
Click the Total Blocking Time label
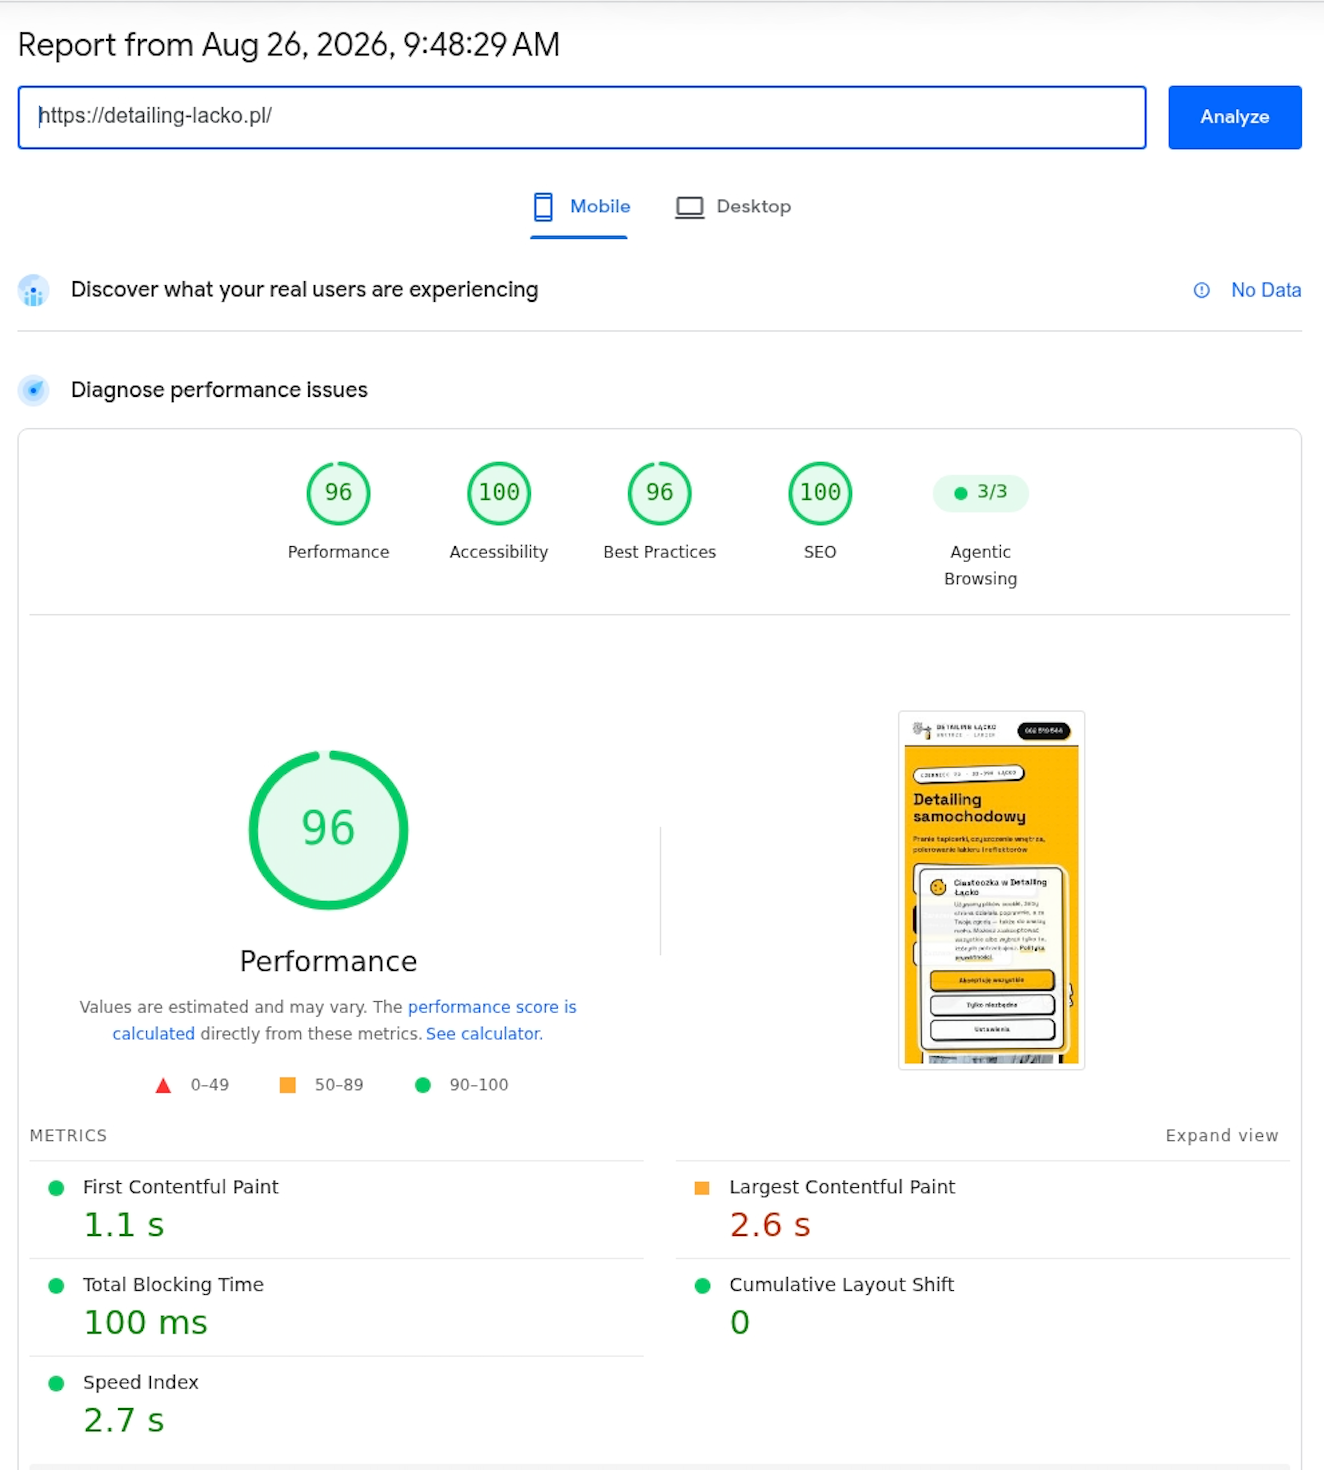click(x=173, y=1285)
